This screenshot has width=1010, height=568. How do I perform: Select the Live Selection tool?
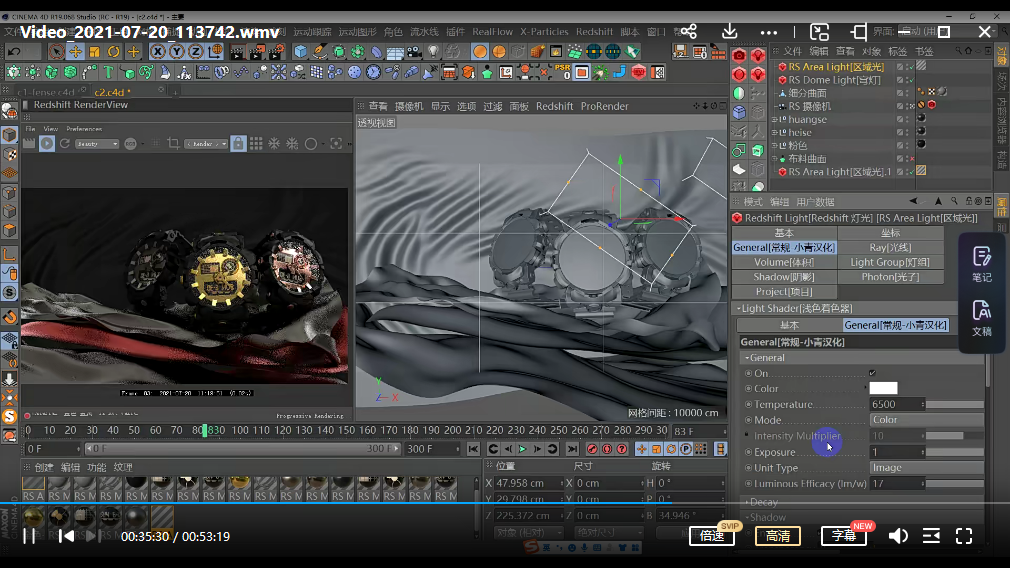click(x=57, y=52)
